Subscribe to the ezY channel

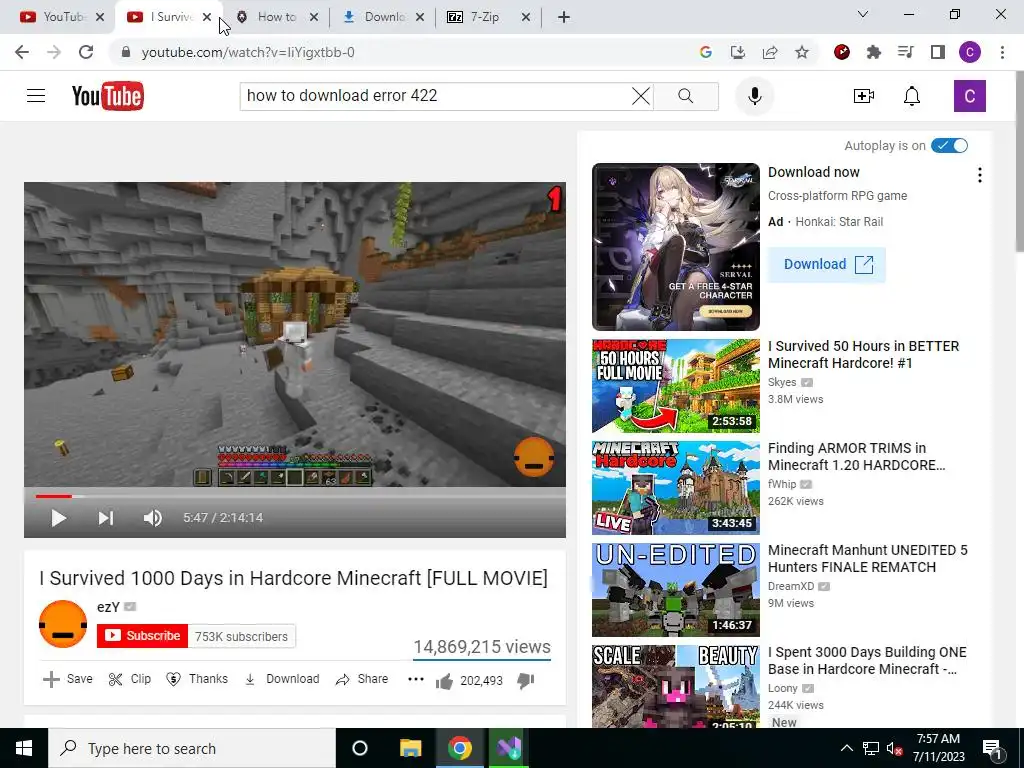[x=142, y=636]
